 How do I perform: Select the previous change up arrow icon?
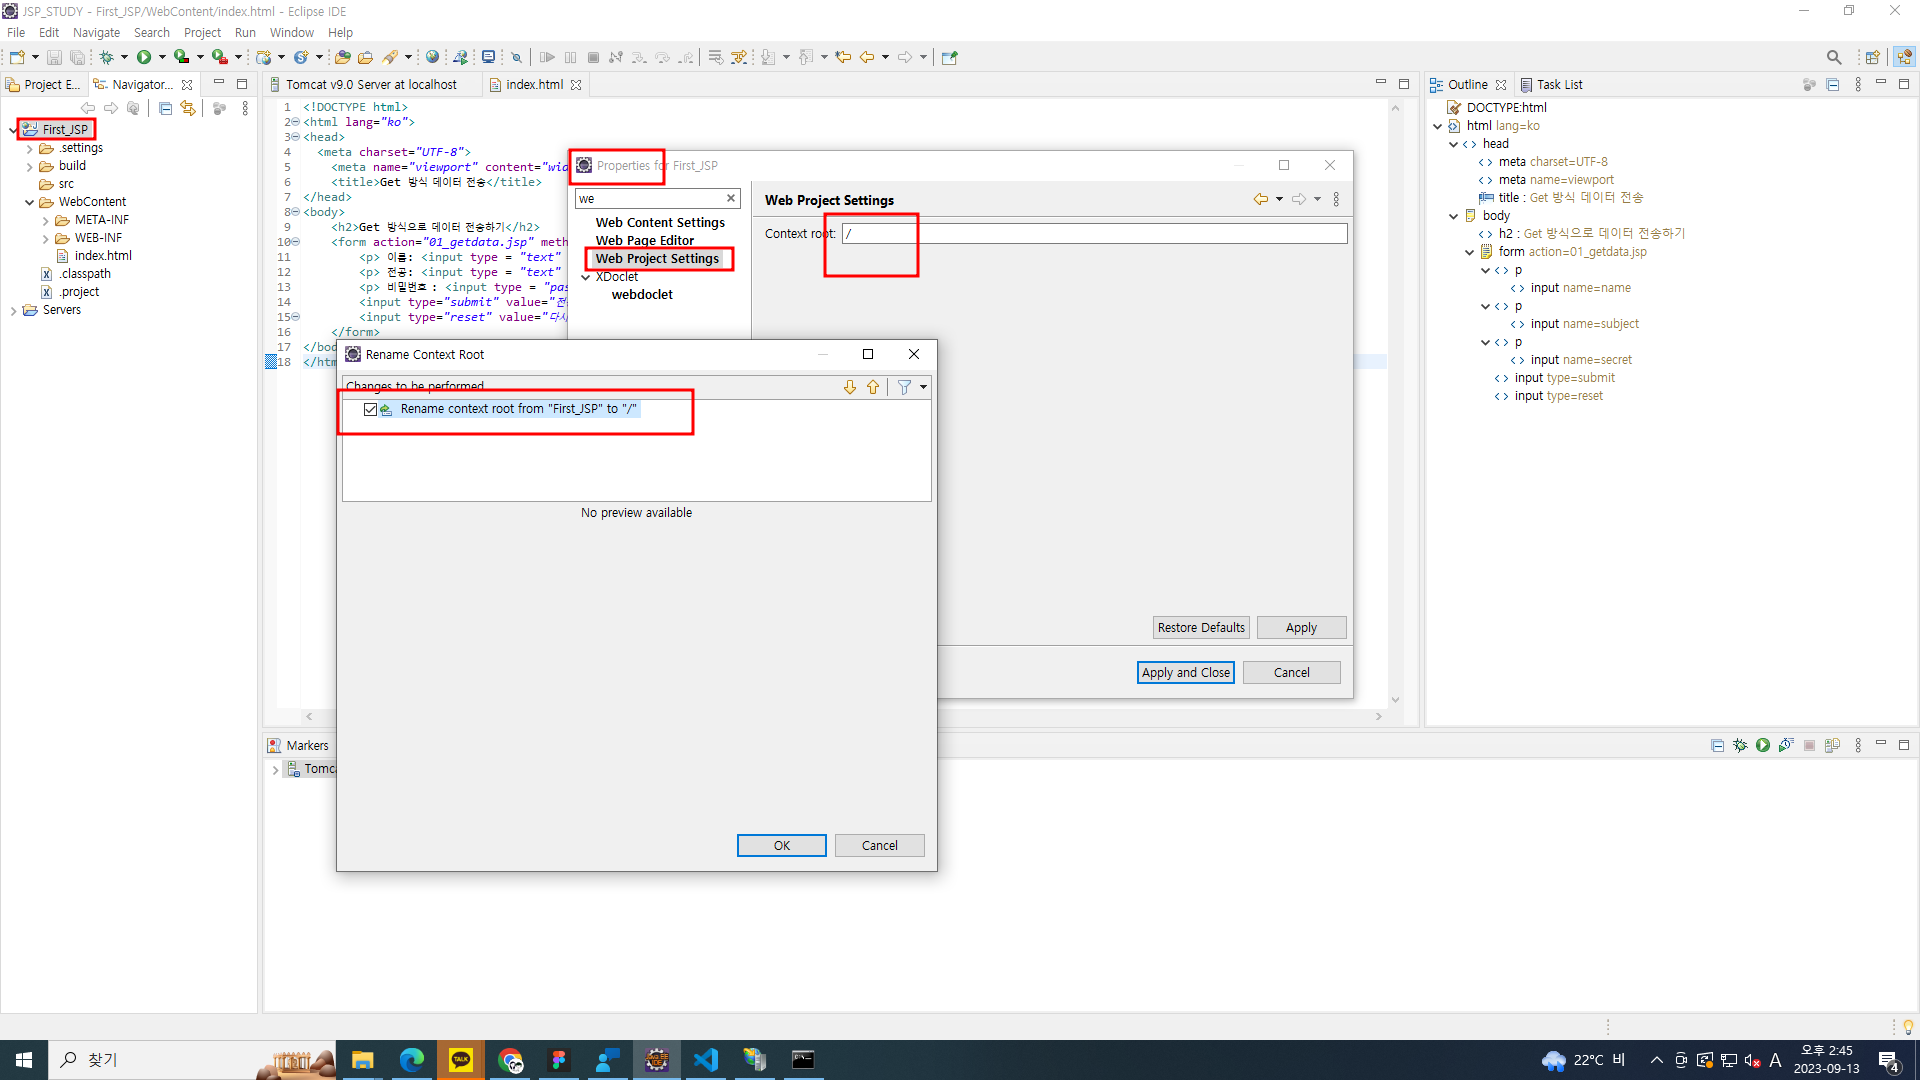click(x=873, y=387)
